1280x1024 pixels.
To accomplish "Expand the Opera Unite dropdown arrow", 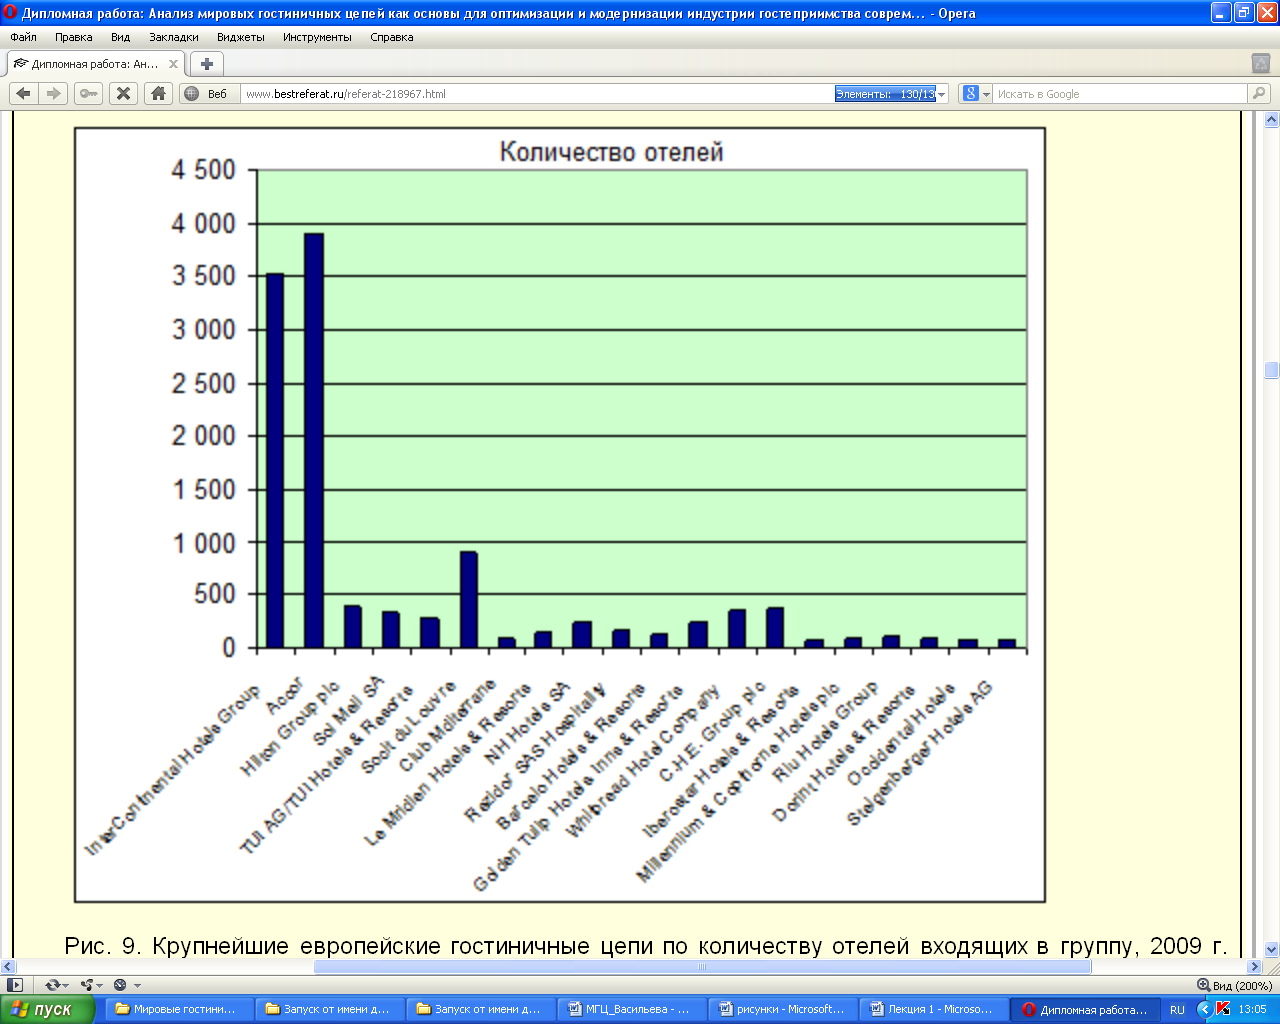I will pos(100,986).
